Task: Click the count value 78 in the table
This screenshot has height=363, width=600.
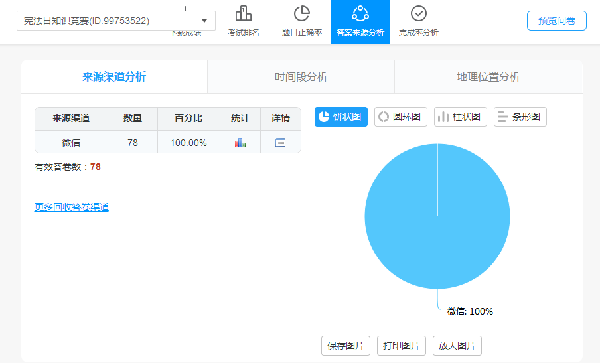Action: tap(132, 143)
